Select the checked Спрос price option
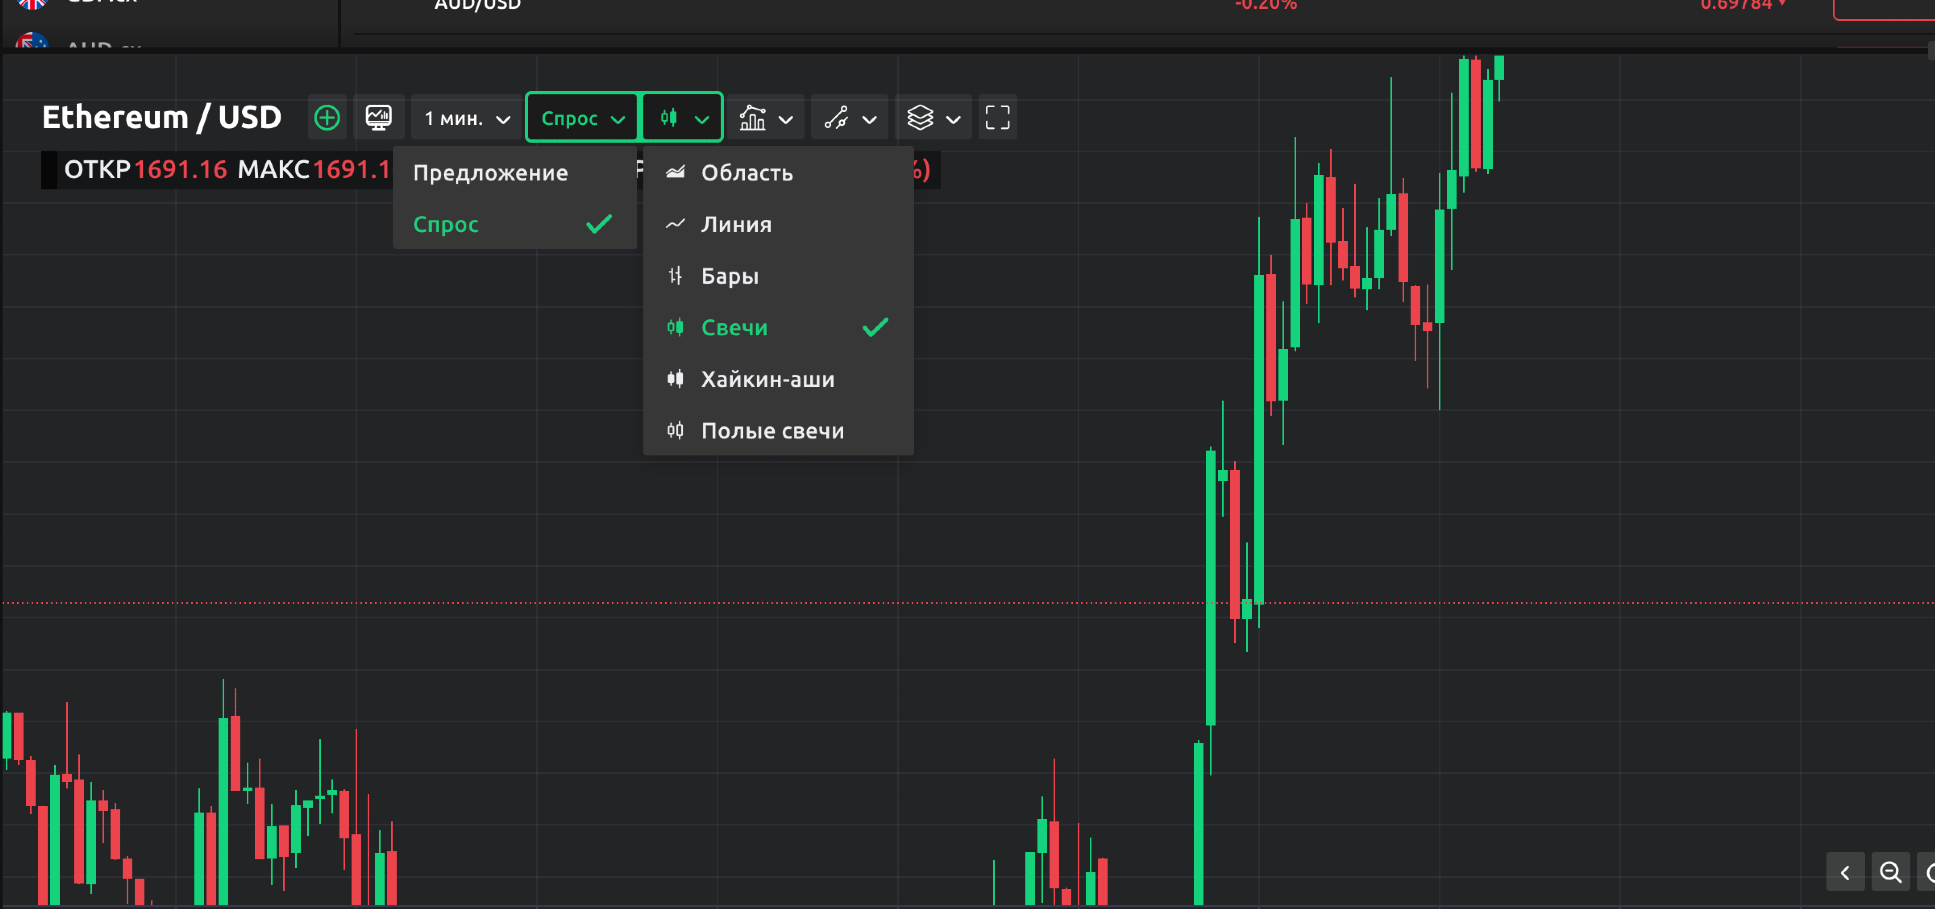Image resolution: width=1935 pixels, height=909 pixels. pyautogui.click(x=514, y=224)
